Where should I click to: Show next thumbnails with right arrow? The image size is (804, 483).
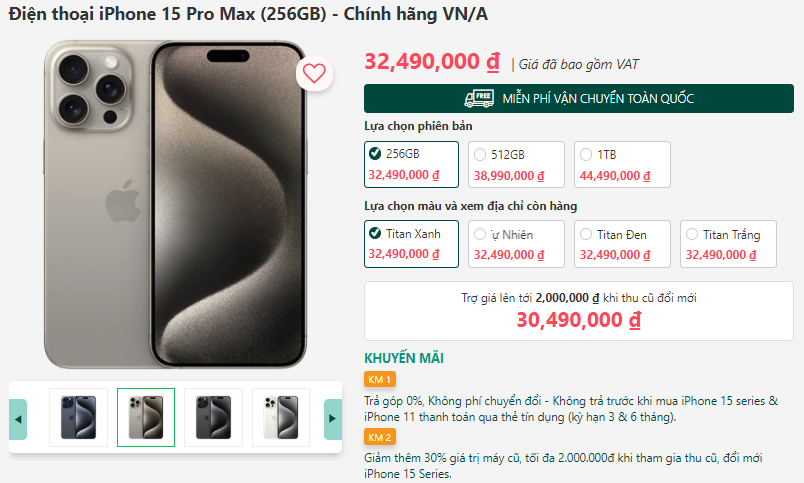(x=333, y=419)
